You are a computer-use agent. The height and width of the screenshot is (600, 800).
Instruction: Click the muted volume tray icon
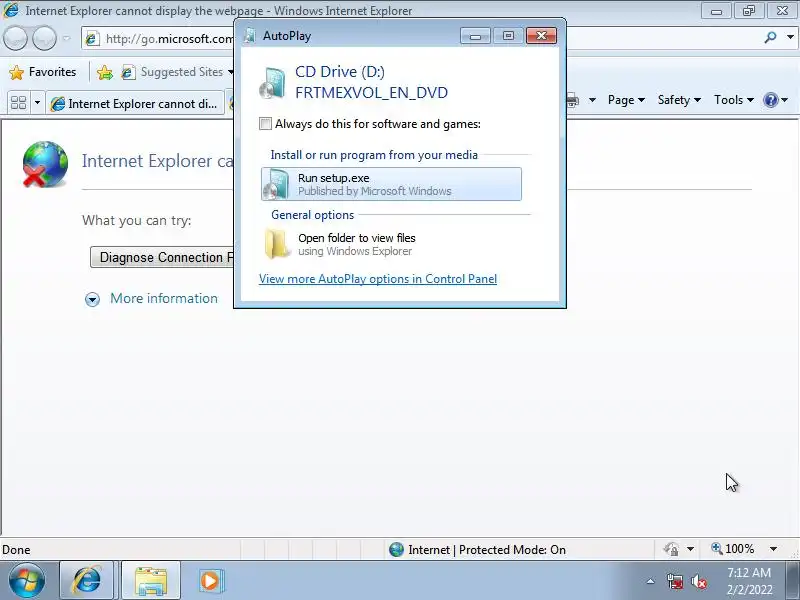click(x=699, y=581)
